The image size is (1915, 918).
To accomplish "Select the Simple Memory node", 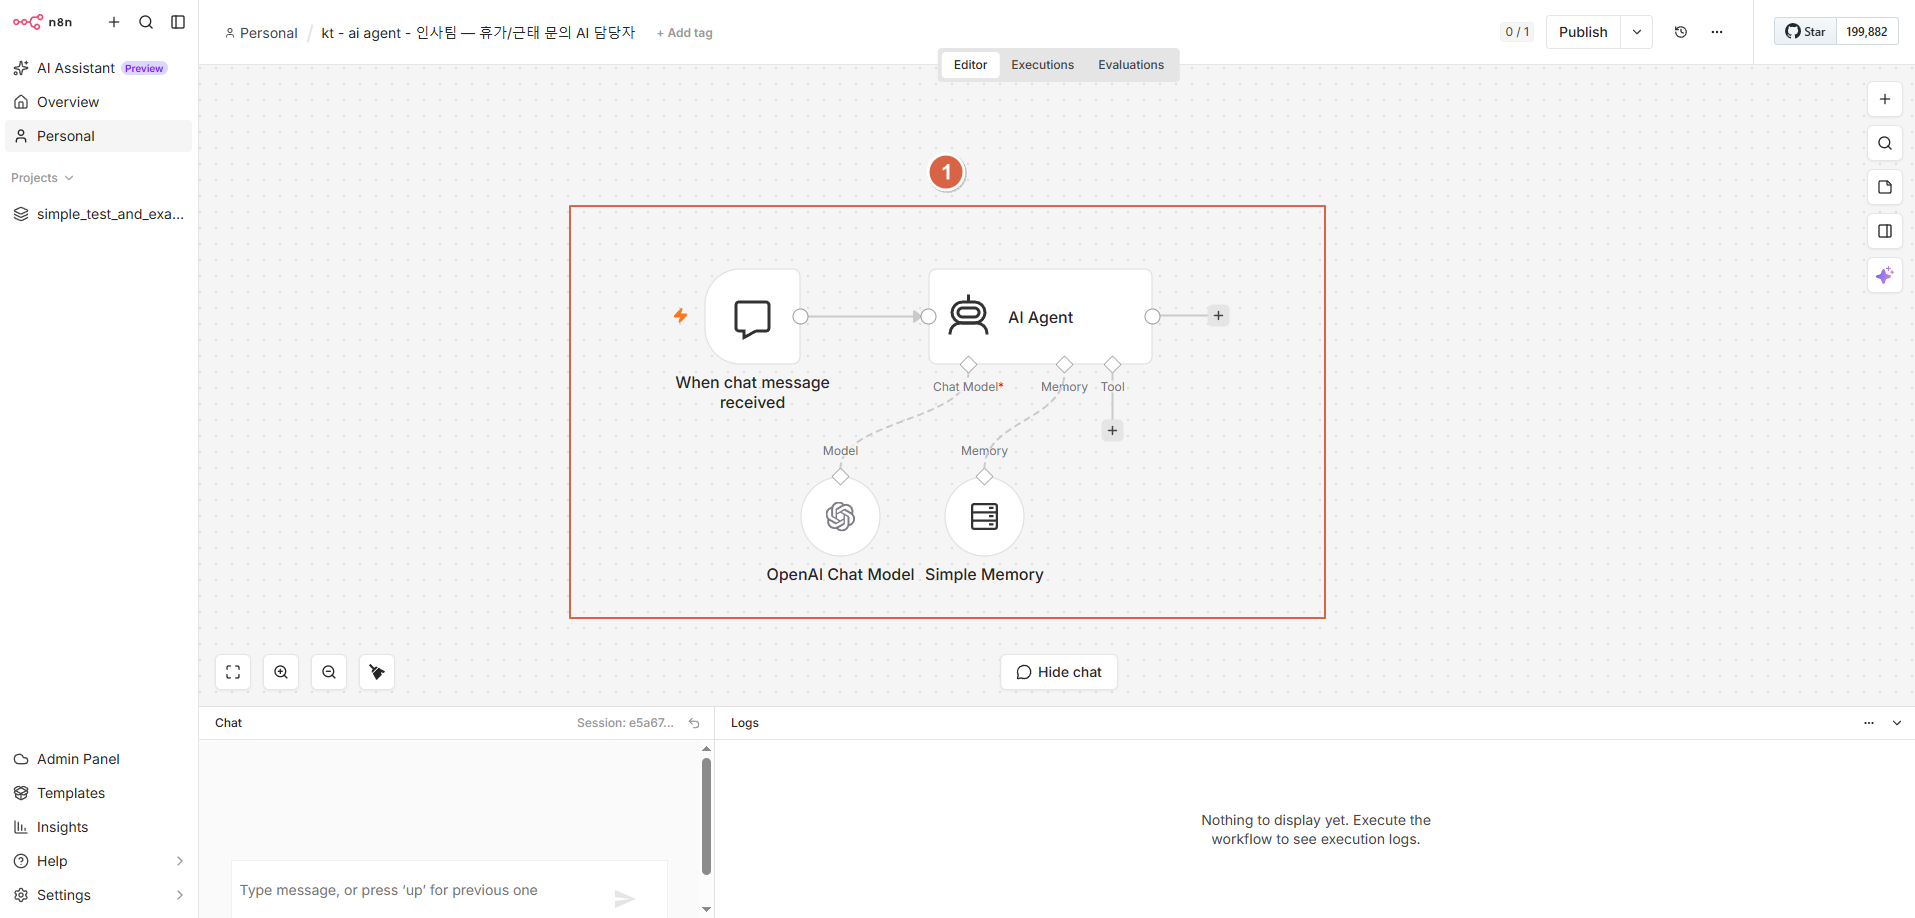I will pos(984,516).
